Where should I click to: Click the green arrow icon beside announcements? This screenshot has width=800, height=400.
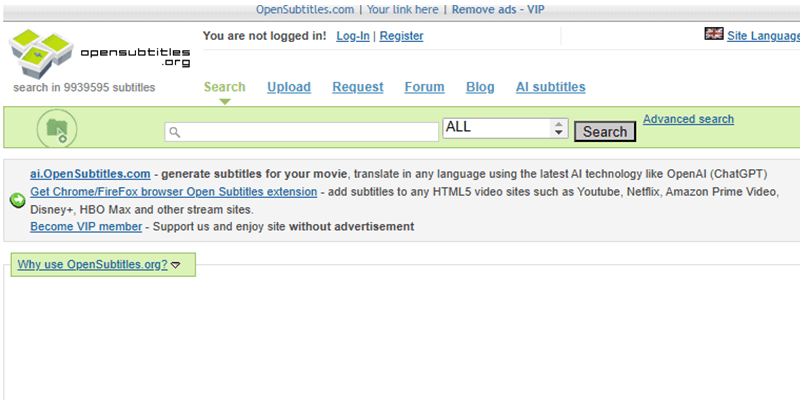click(17, 200)
